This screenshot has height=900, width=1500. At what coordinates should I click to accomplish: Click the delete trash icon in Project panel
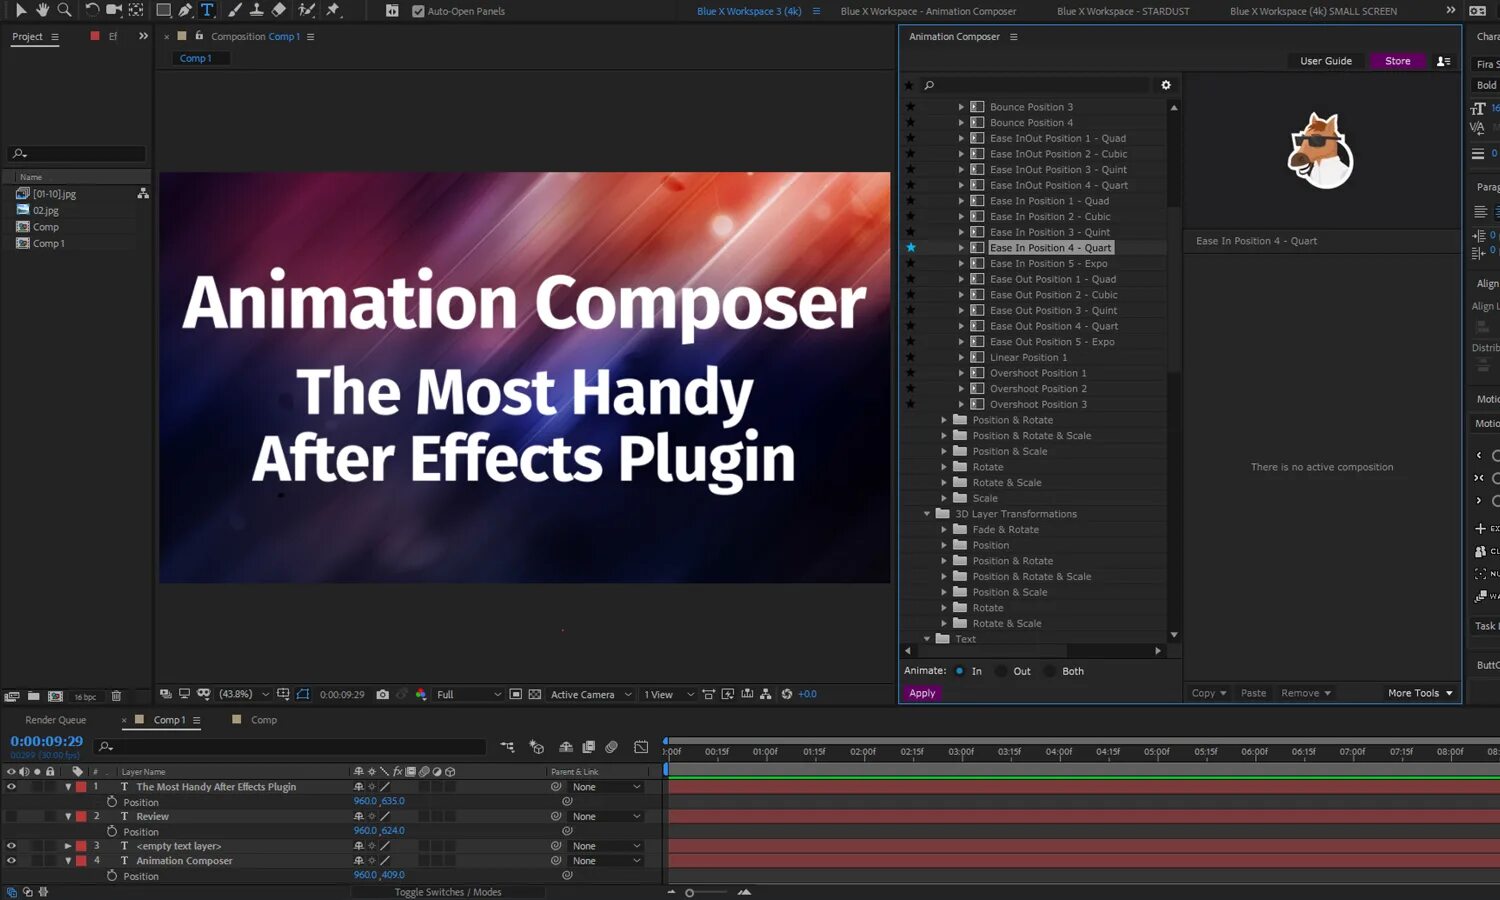[x=116, y=696]
